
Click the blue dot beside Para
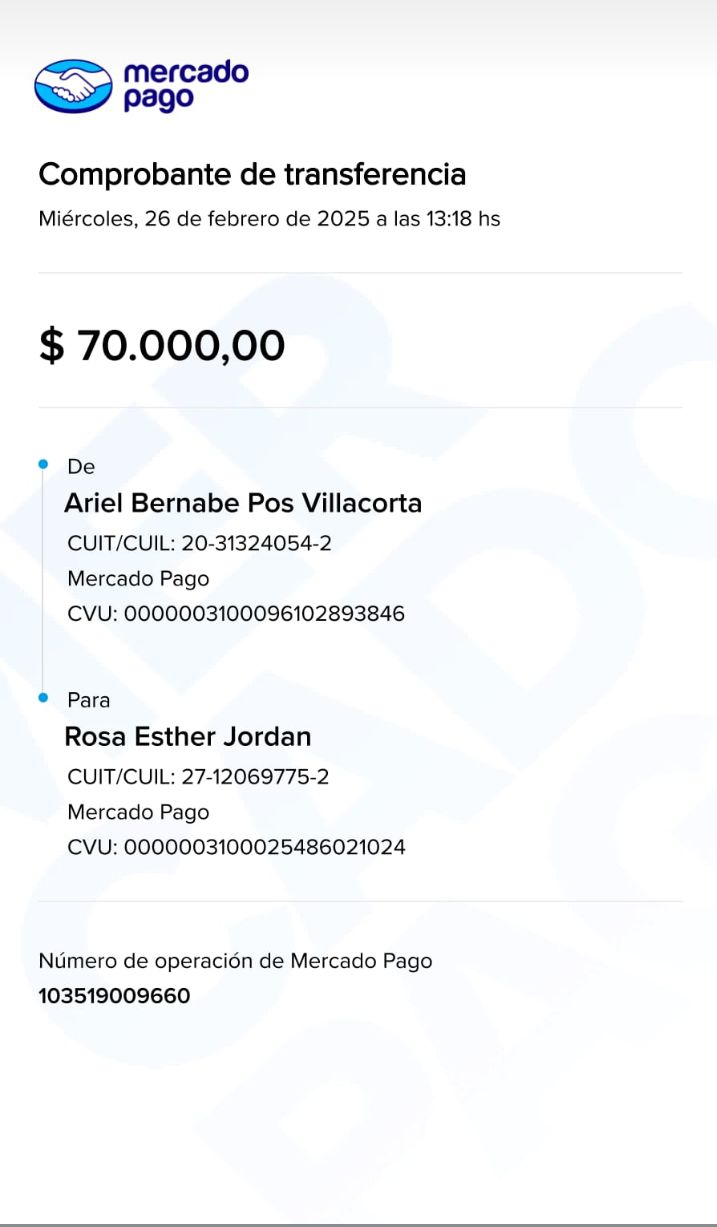[x=43, y=697]
